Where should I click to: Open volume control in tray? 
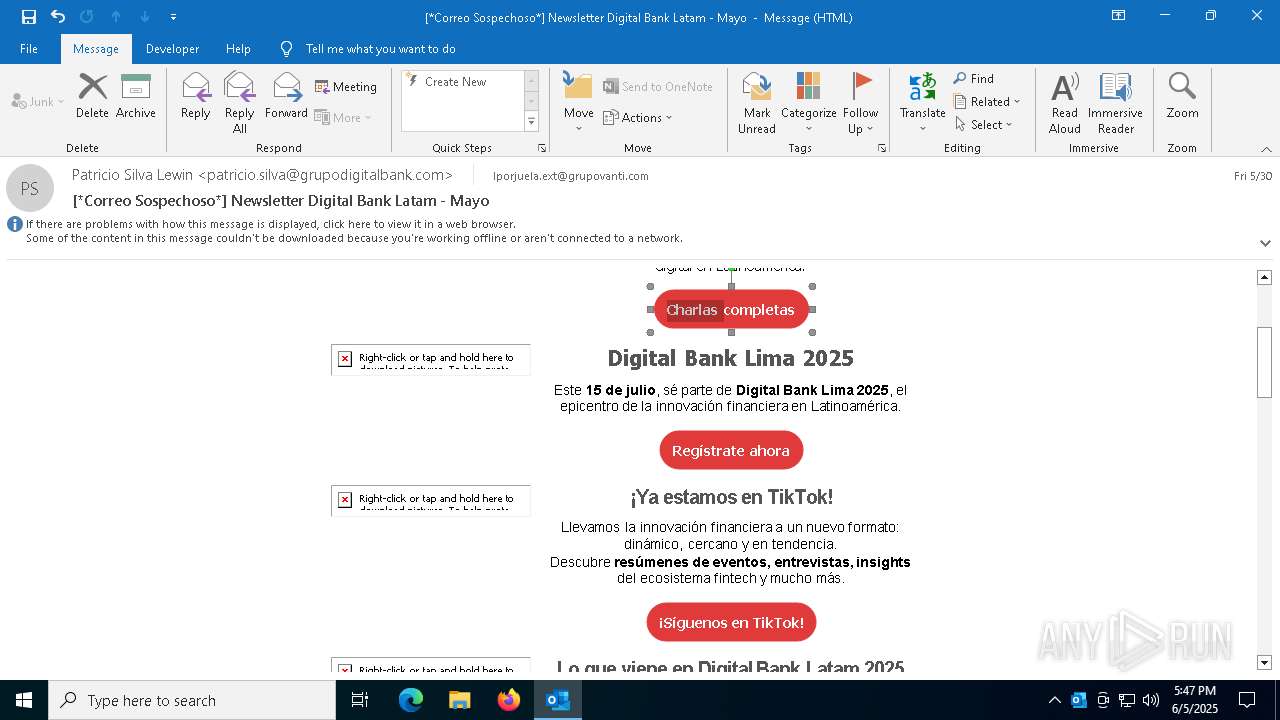tap(1151, 700)
